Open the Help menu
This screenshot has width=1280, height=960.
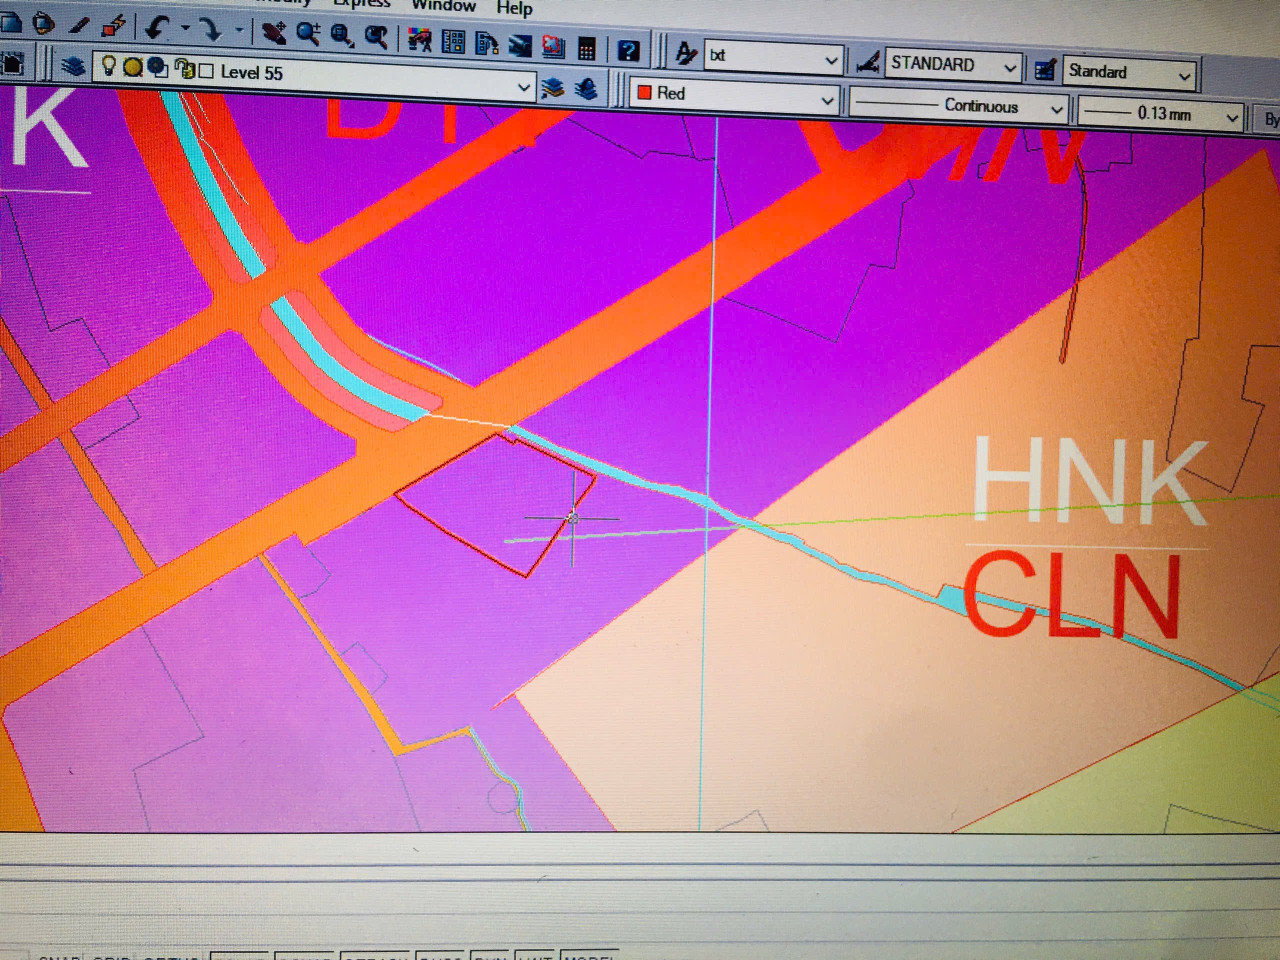click(x=515, y=8)
